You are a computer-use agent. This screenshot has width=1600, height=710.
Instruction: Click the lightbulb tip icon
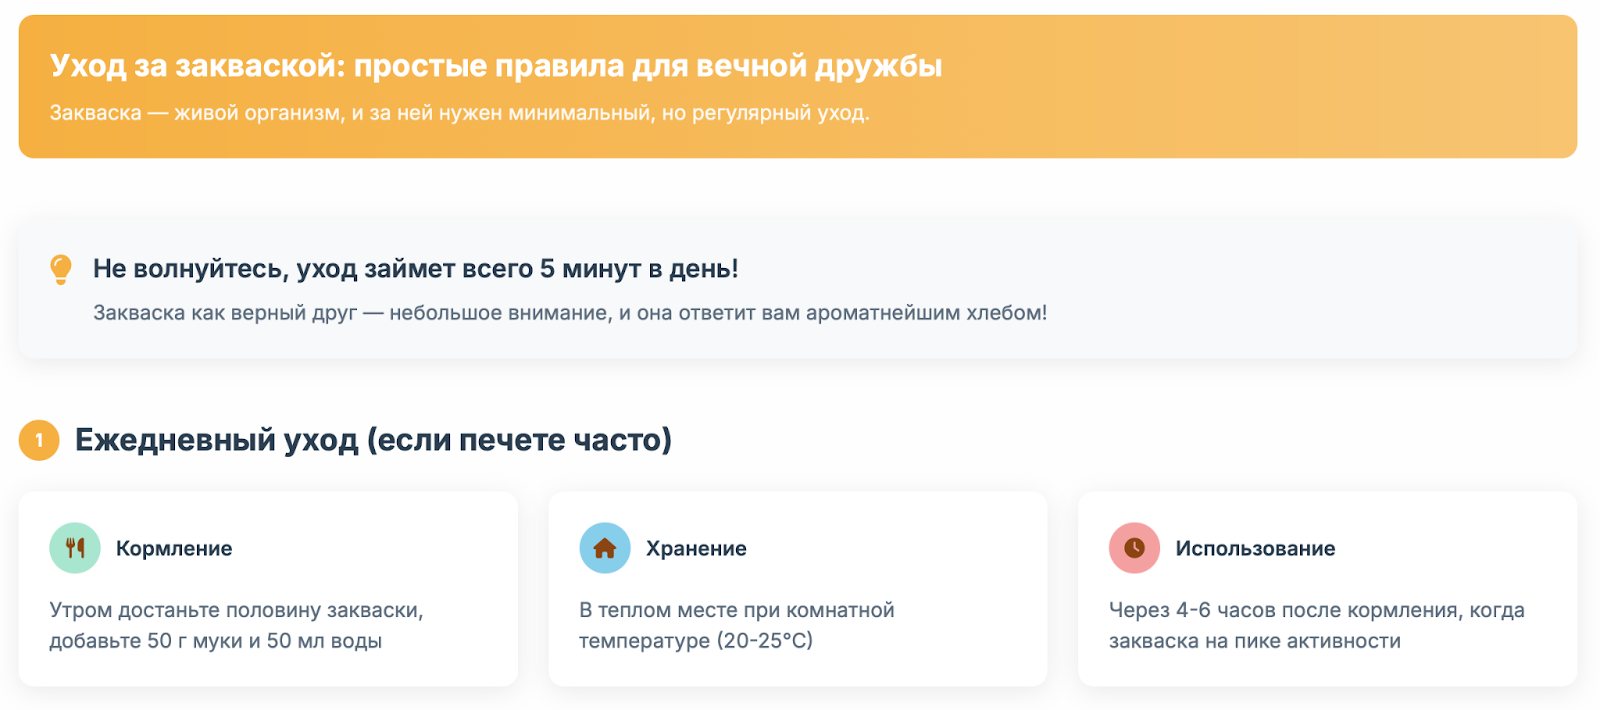tap(61, 269)
